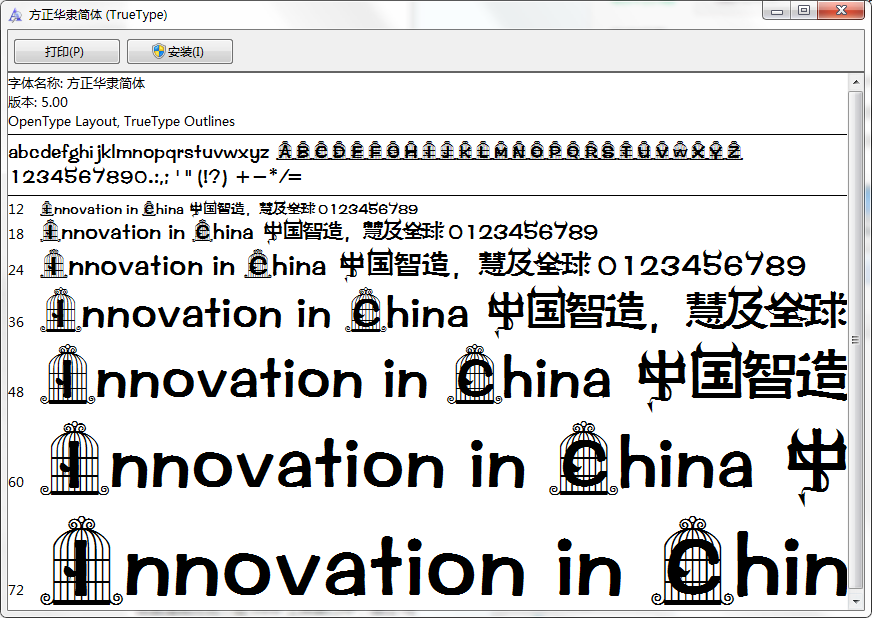Click the birdcage uppercase alphabet sample
The width and height of the screenshot is (872, 618).
pos(509,151)
